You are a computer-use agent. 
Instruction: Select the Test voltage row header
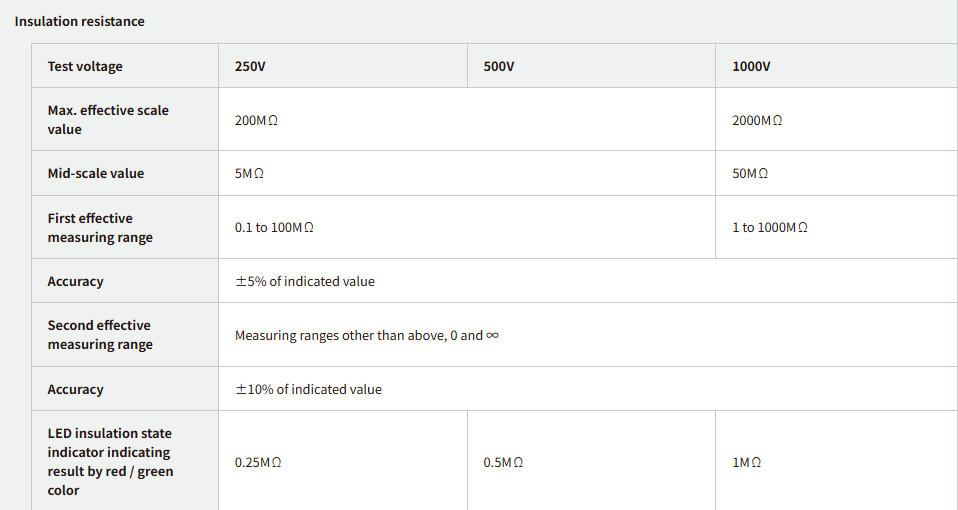coord(85,66)
